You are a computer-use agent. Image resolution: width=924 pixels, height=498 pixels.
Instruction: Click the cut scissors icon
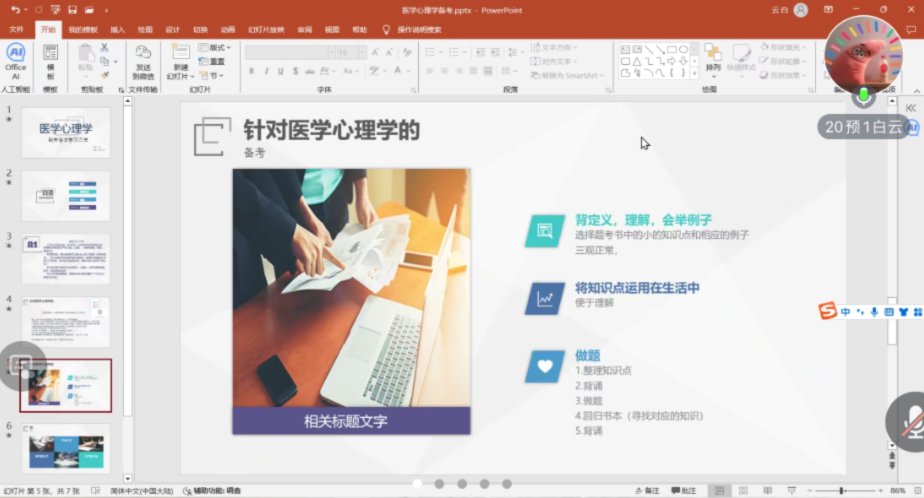[104, 48]
